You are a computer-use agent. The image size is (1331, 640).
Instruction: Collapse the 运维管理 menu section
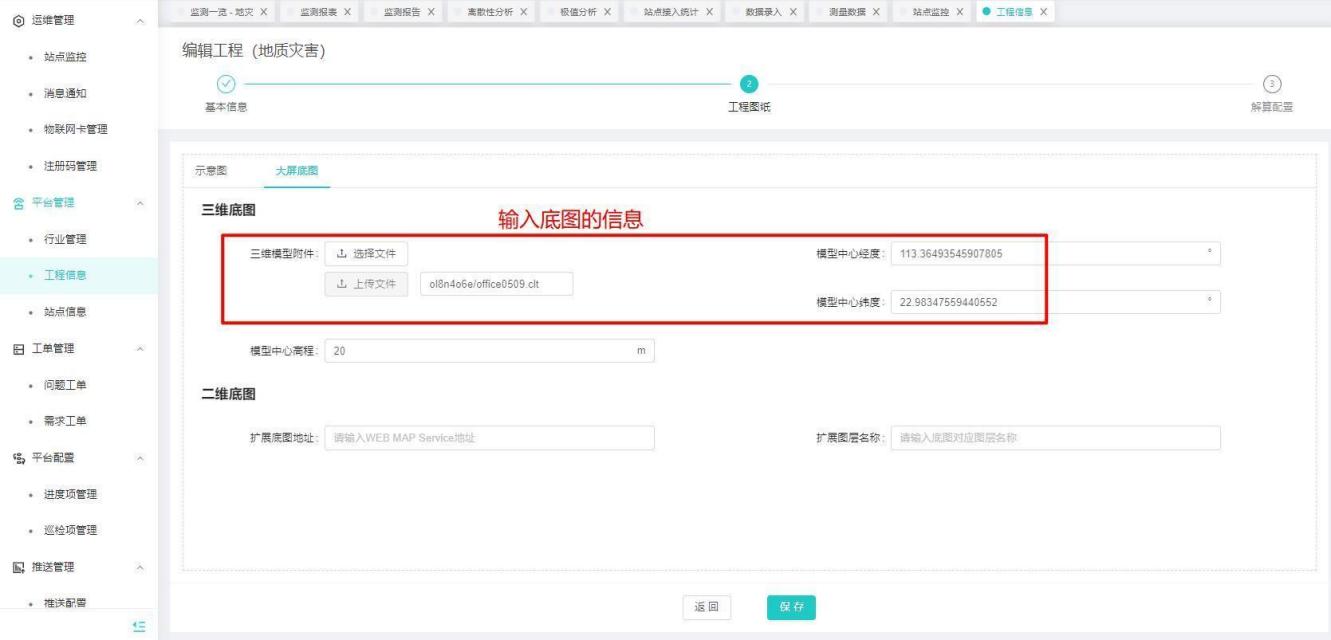pyautogui.click(x=140, y=21)
